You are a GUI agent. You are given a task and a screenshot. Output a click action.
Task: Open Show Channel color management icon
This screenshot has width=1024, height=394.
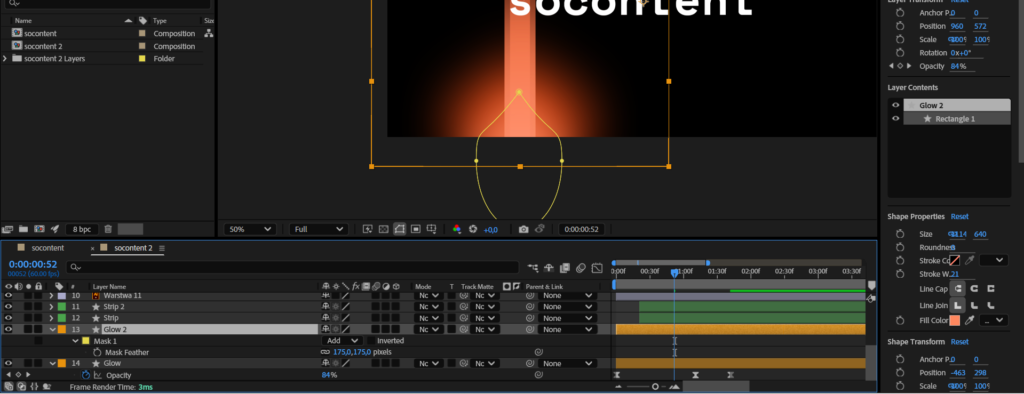point(456,229)
